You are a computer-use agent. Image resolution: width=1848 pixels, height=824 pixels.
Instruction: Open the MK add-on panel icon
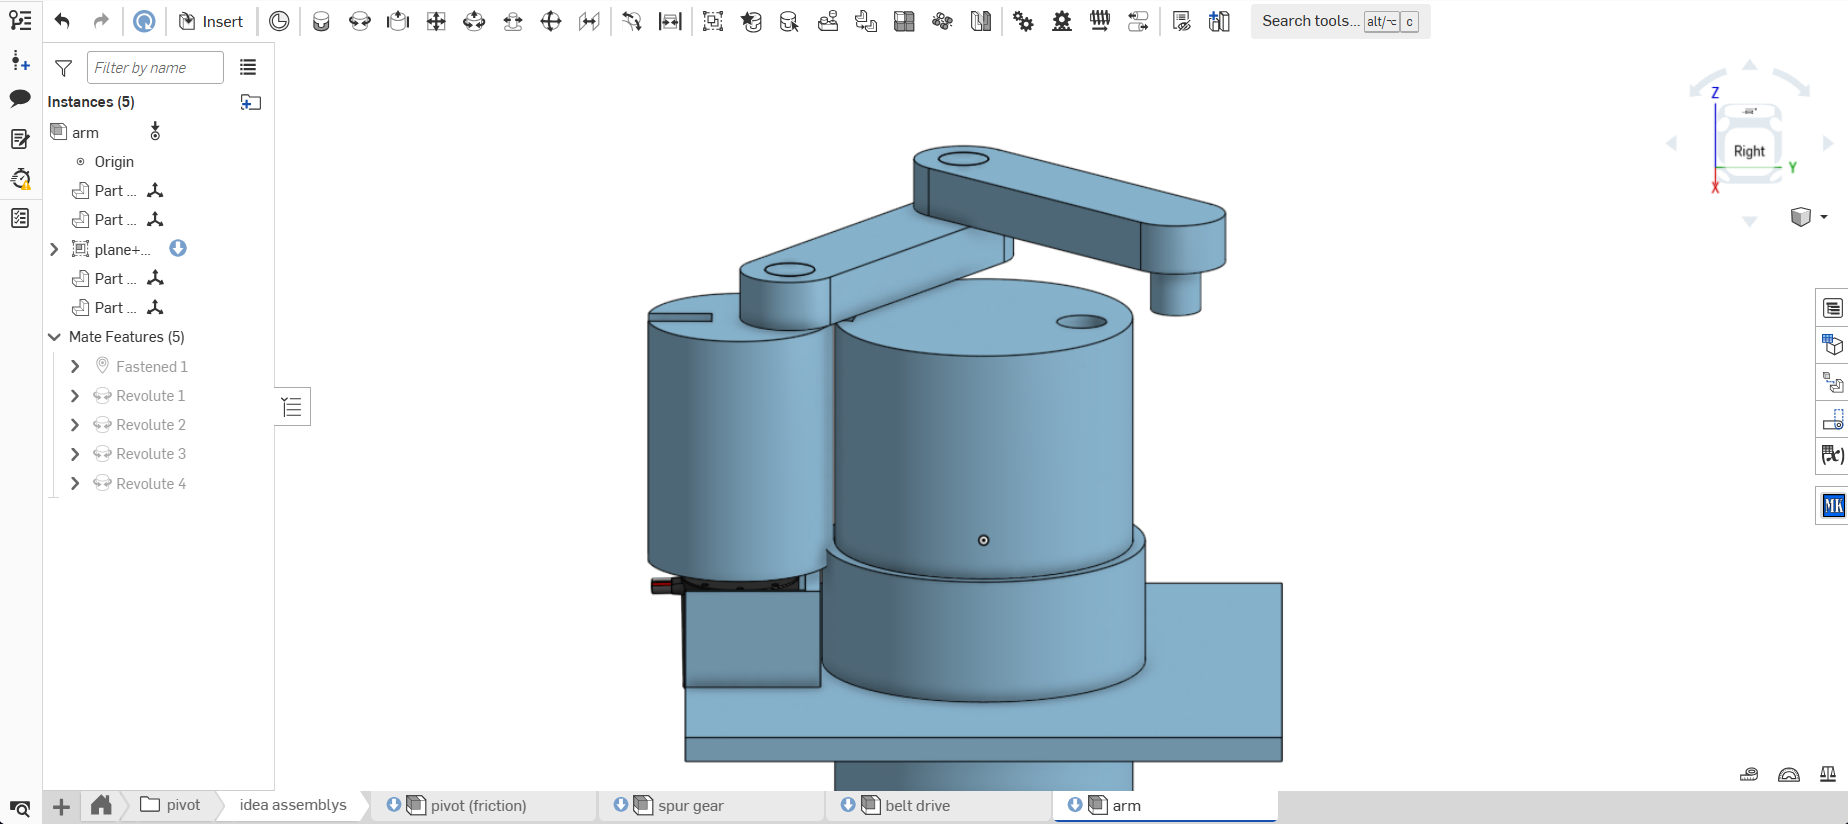tap(1832, 506)
